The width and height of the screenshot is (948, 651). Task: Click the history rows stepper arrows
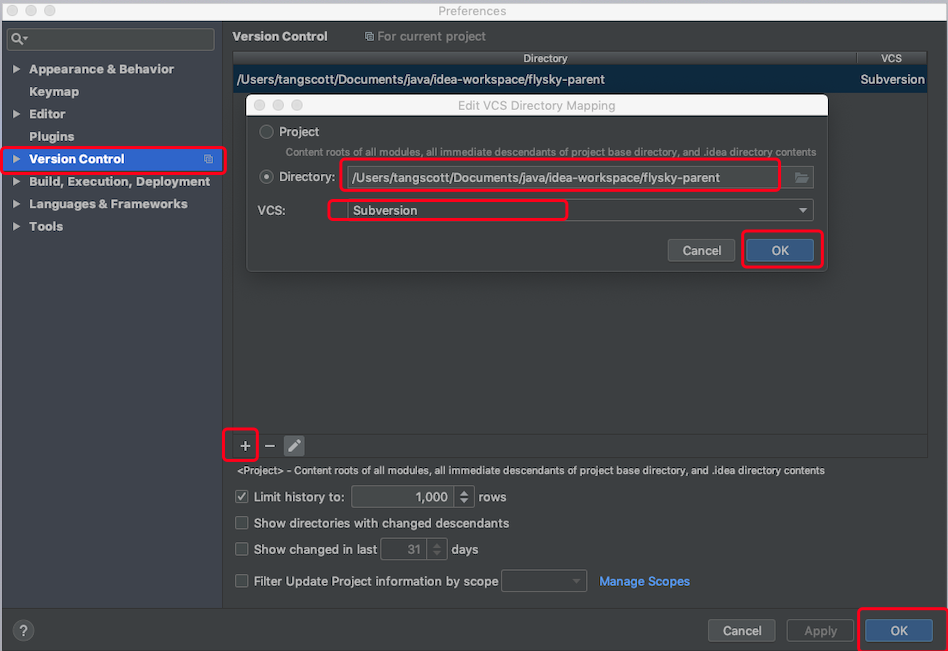click(464, 497)
